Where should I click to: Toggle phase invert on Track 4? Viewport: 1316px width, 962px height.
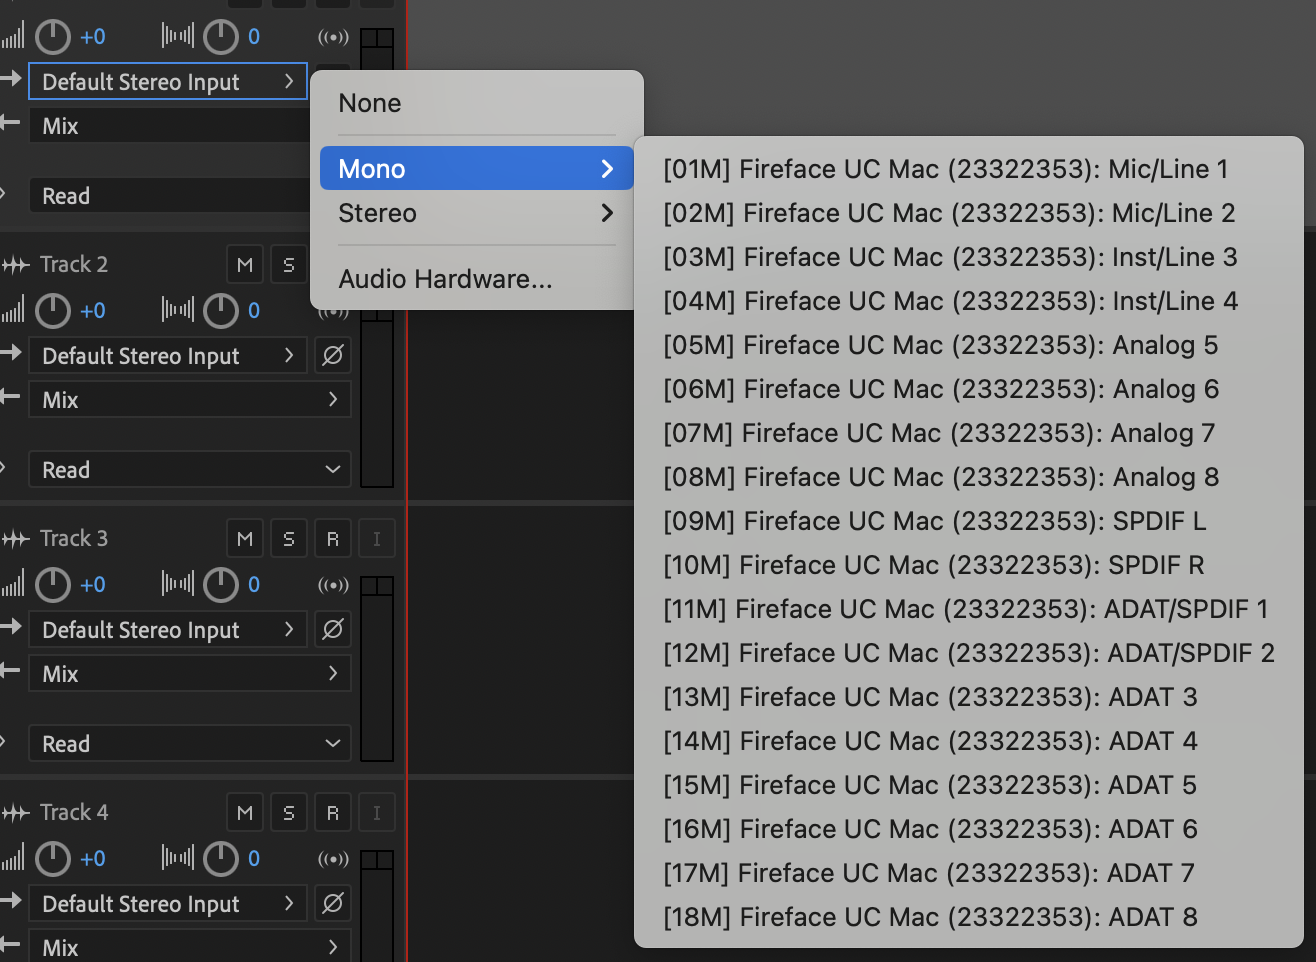333,904
